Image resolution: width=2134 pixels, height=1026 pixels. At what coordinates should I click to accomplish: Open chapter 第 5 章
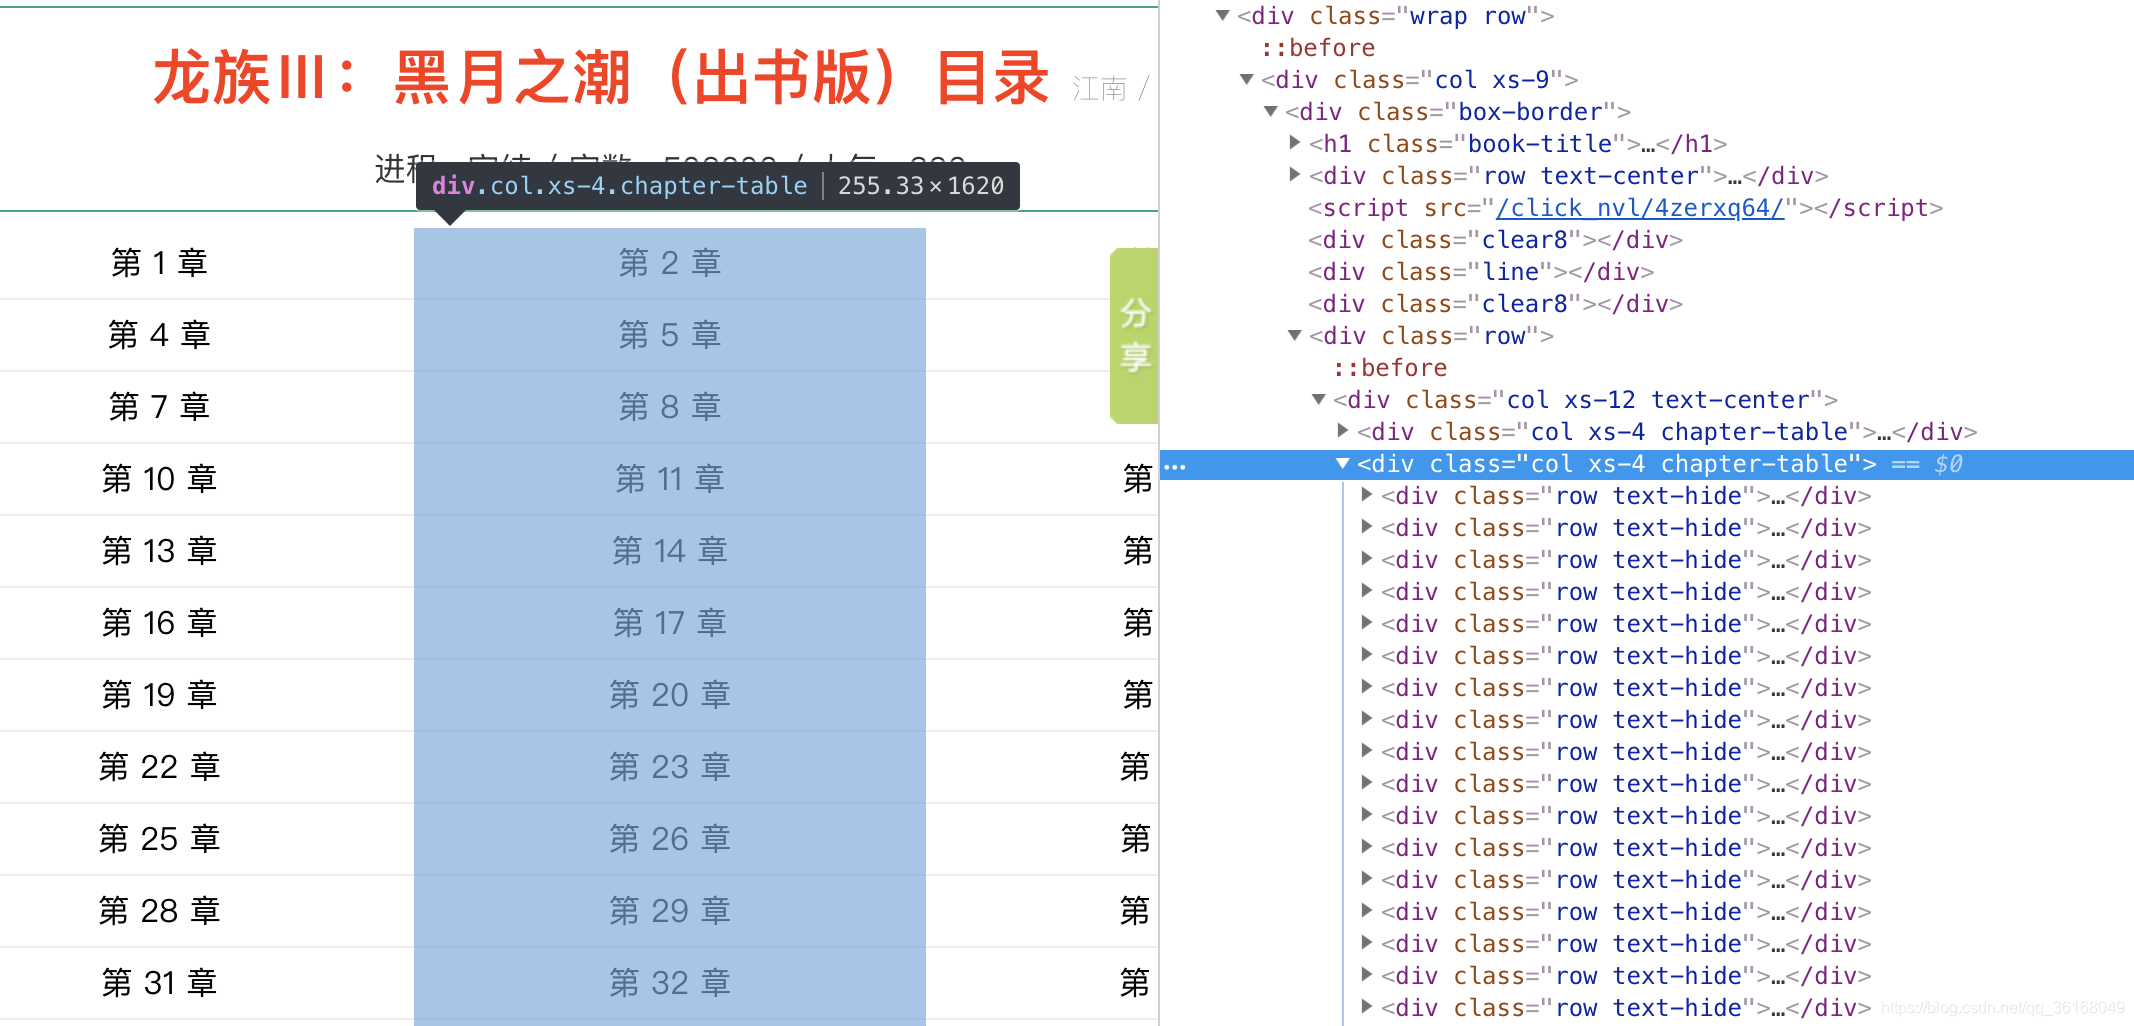pos(670,335)
